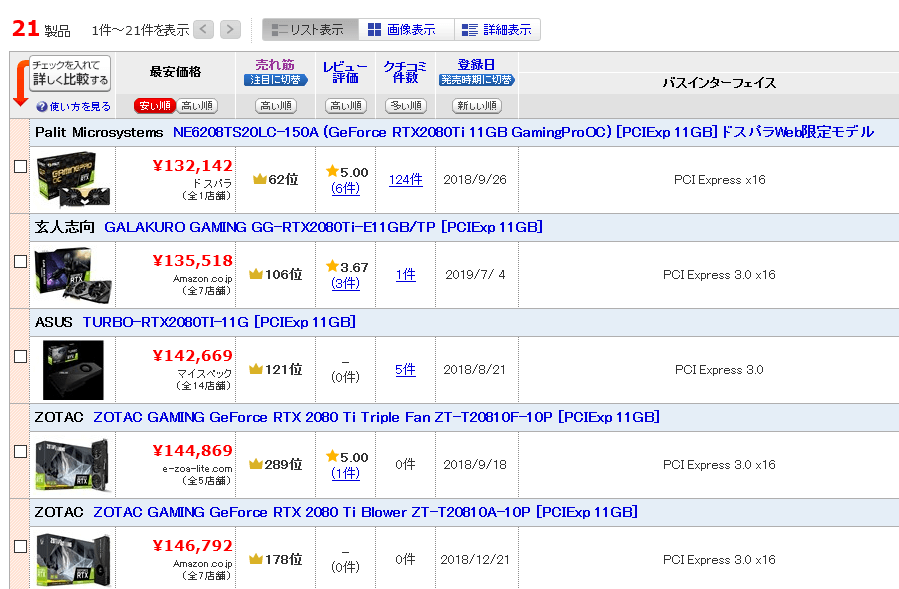The image size is (899, 589).
Task: Click the バスインターフェイス column header
Action: pyautogui.click(x=720, y=83)
